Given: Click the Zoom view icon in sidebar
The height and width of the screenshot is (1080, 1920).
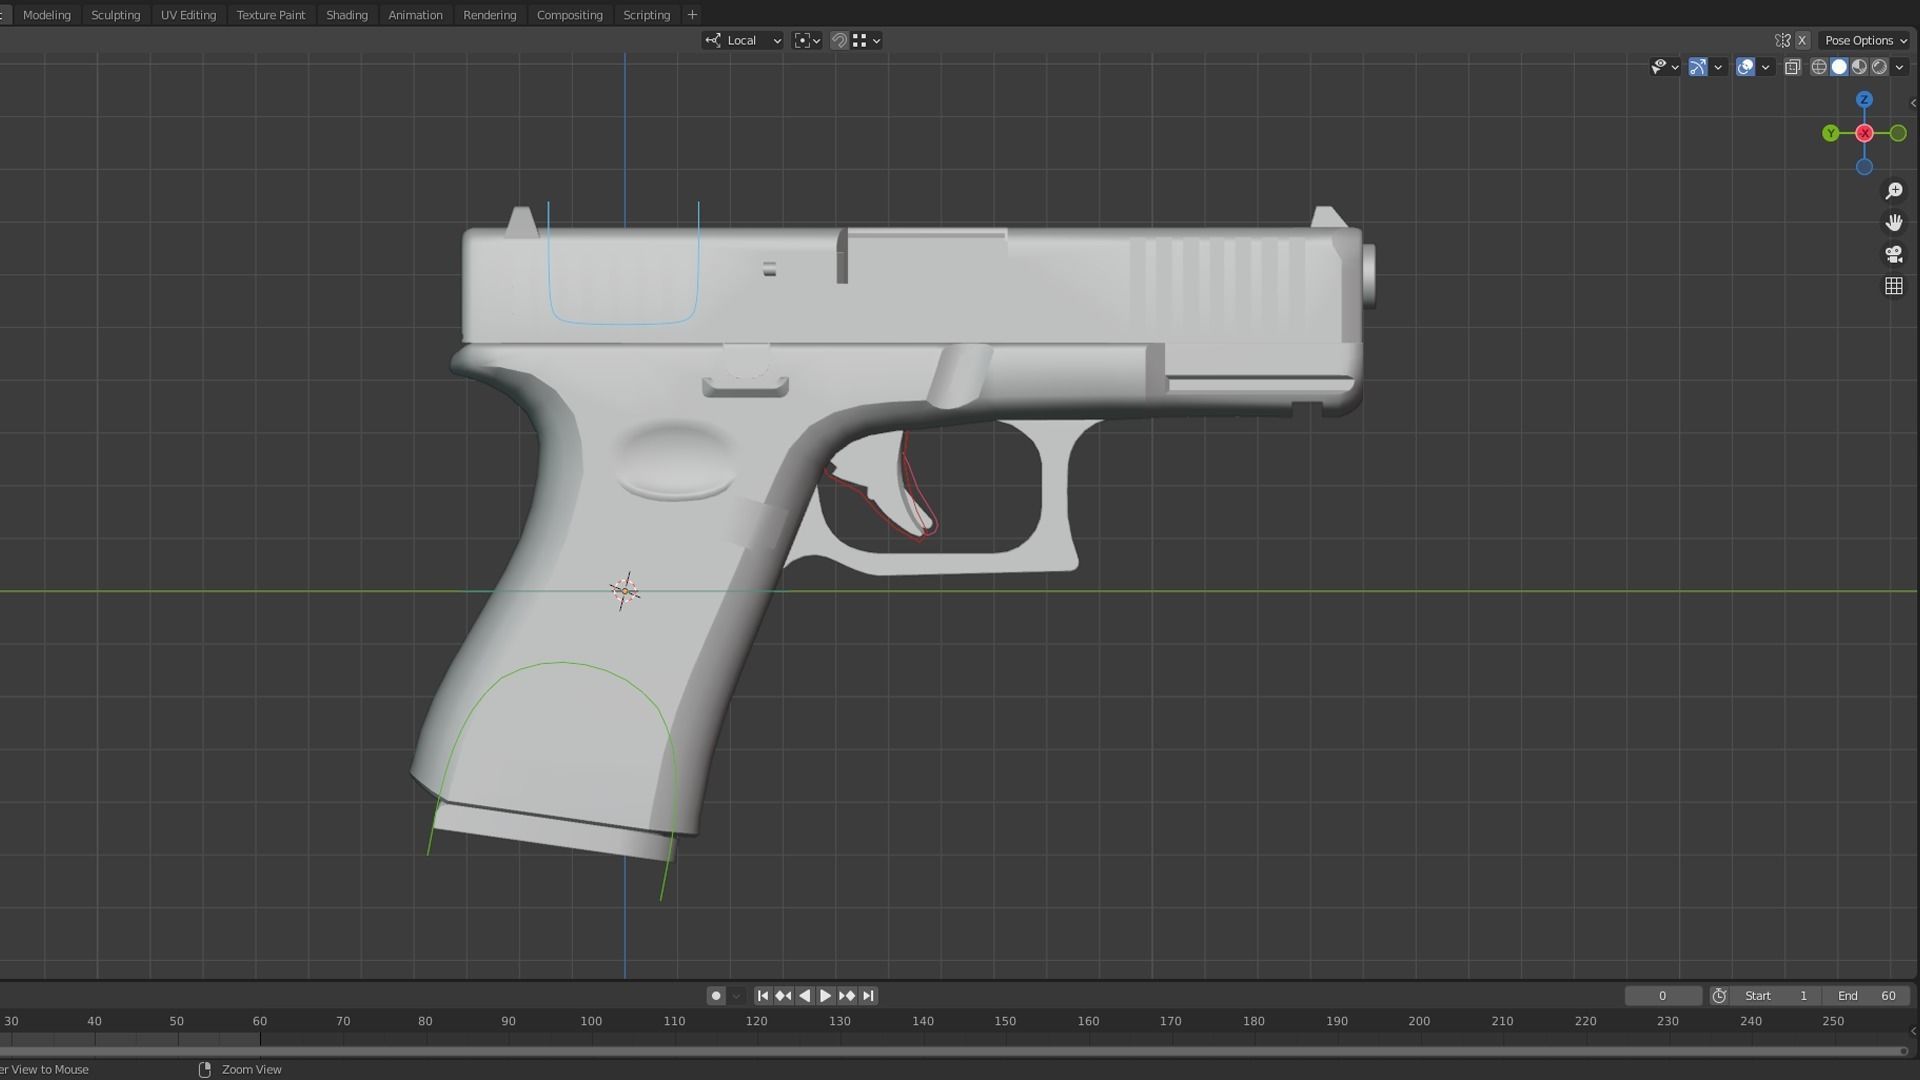Looking at the screenshot, I should [1895, 190].
